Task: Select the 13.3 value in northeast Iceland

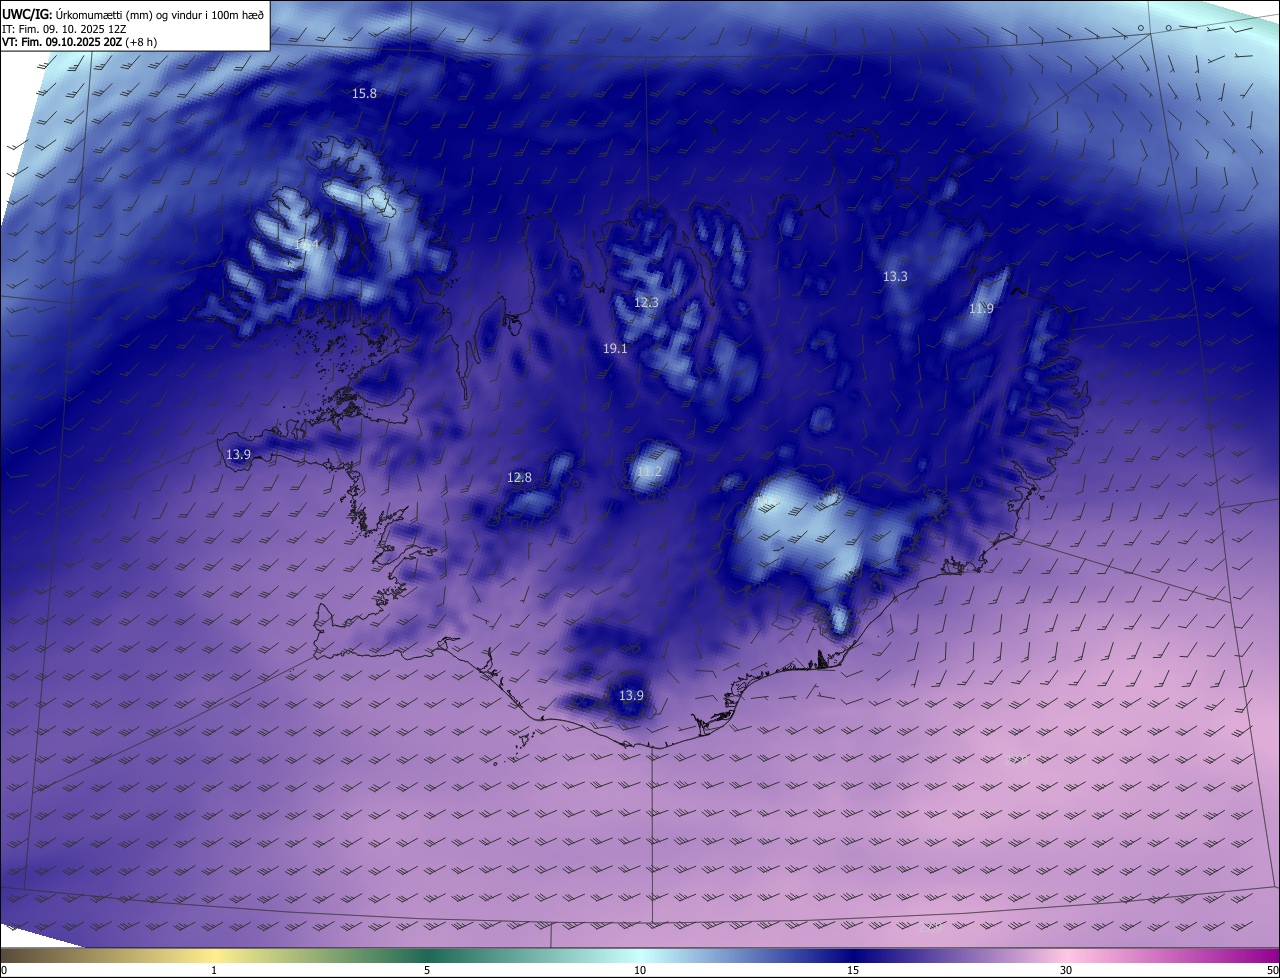Action: (x=895, y=276)
